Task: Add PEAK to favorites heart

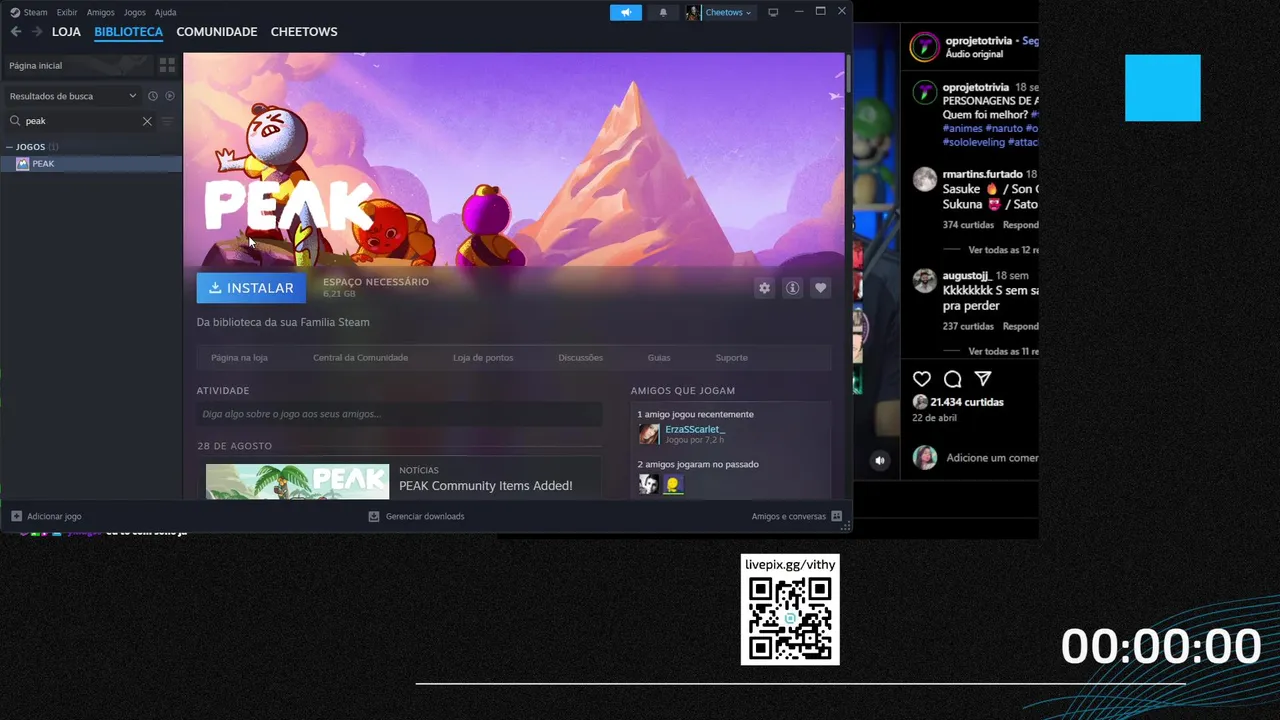Action: click(x=820, y=288)
